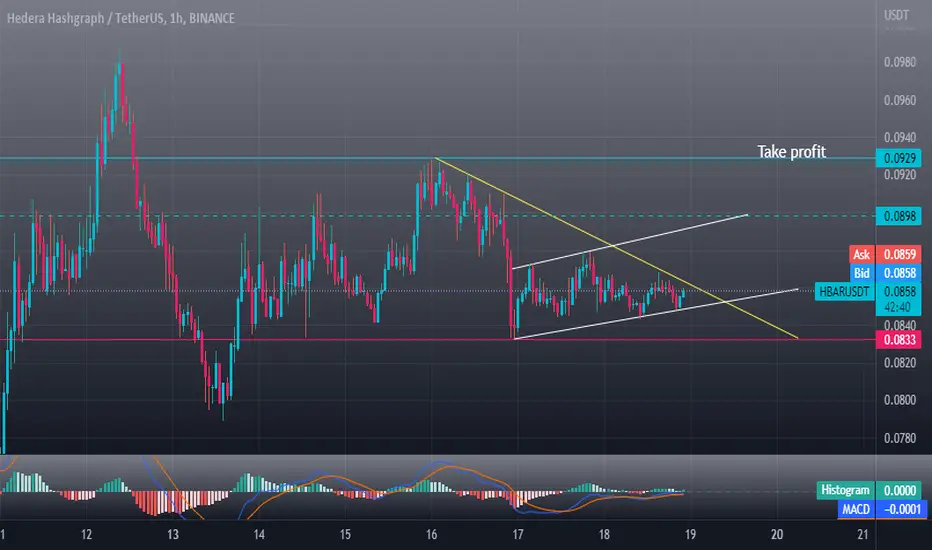Click date 20 on time axis
The width and height of the screenshot is (932, 550).
(x=777, y=534)
